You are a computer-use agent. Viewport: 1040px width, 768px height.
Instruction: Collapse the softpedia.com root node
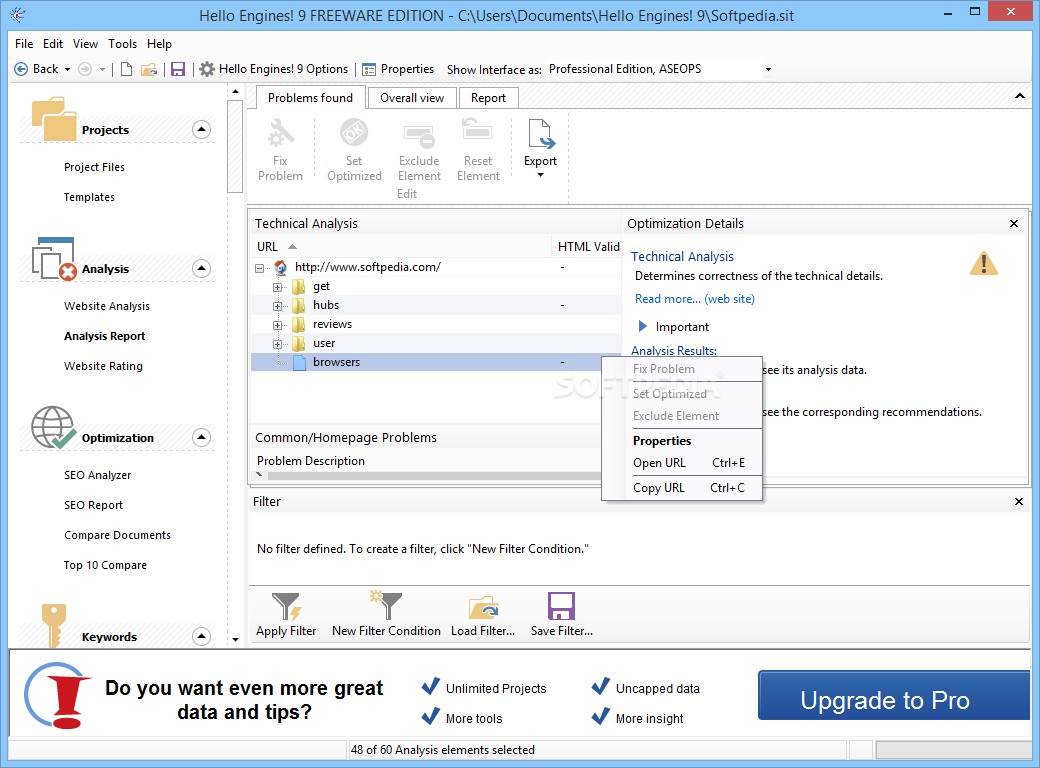click(x=259, y=268)
